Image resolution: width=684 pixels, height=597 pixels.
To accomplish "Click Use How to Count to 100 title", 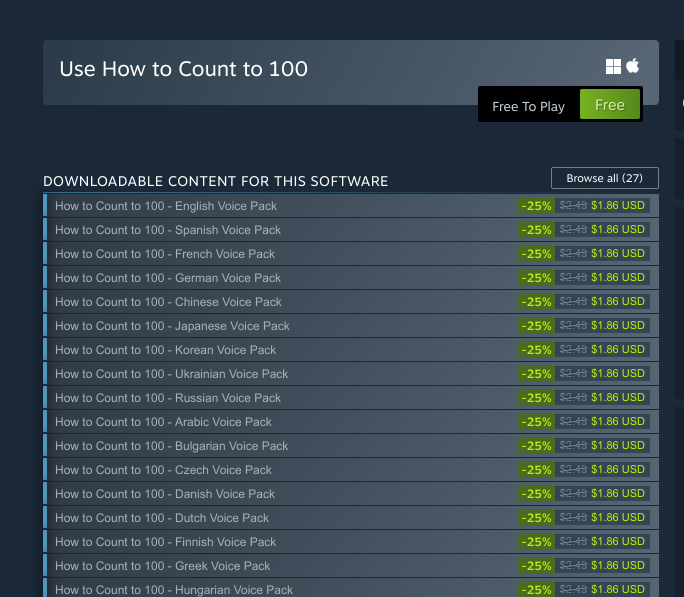I will coord(184,69).
